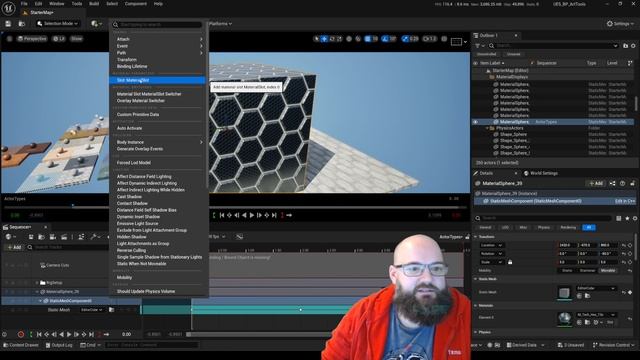Jump to sequence start in bottom transport

(39, 334)
